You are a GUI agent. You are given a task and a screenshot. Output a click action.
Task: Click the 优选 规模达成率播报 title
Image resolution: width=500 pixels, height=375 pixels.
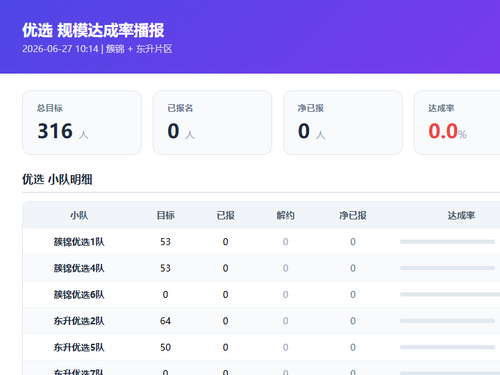coord(93,30)
